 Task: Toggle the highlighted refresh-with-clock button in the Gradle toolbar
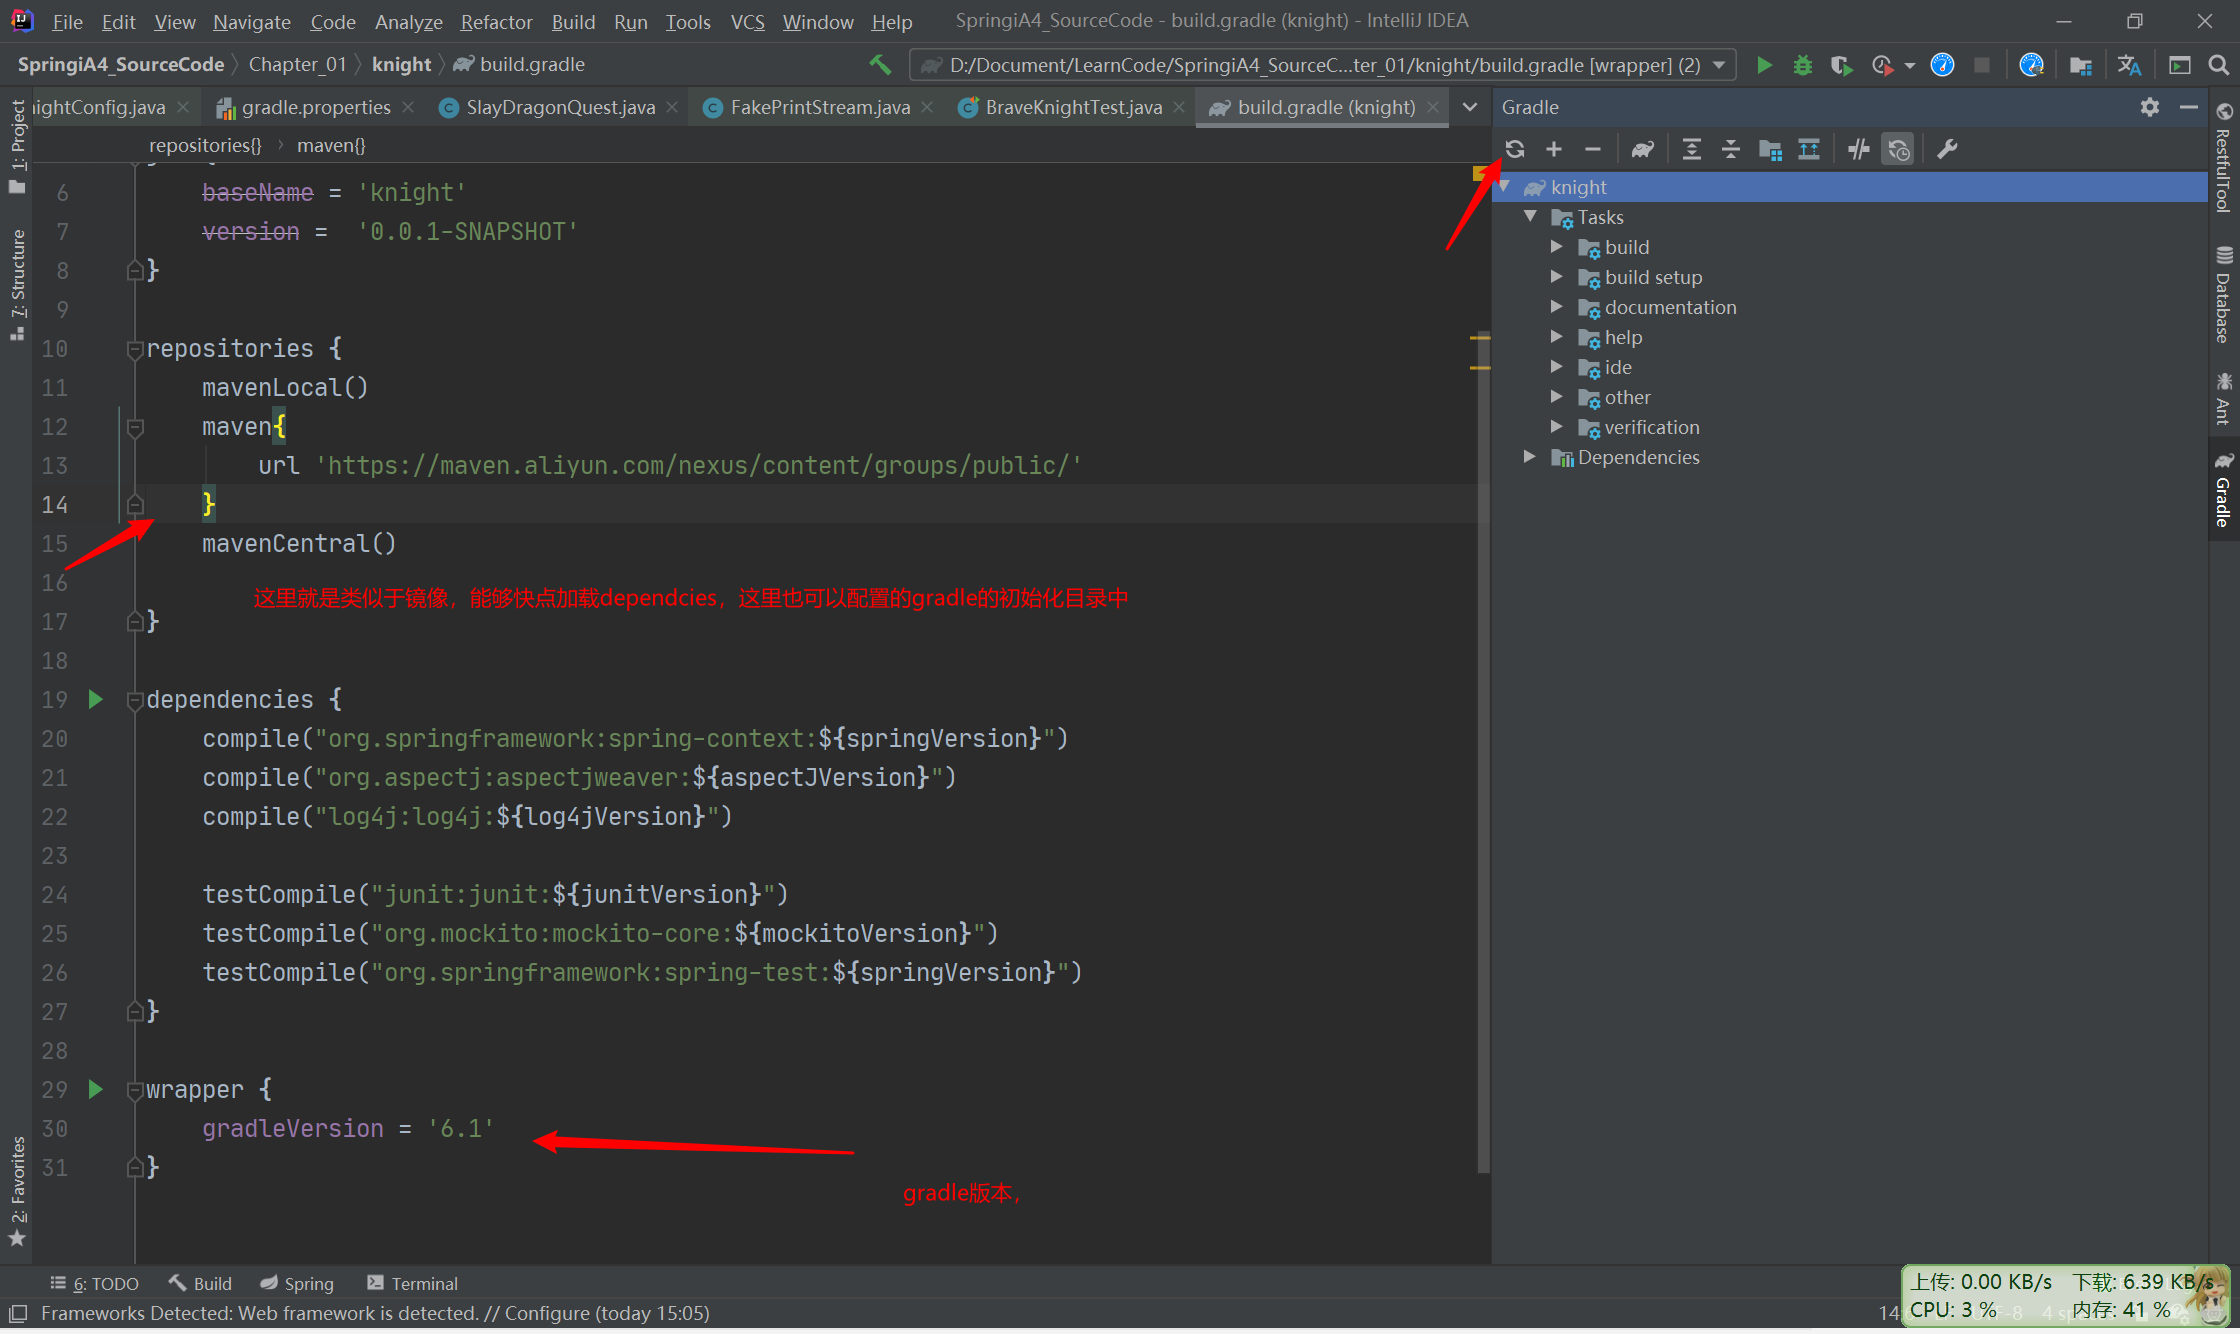coord(1898,150)
